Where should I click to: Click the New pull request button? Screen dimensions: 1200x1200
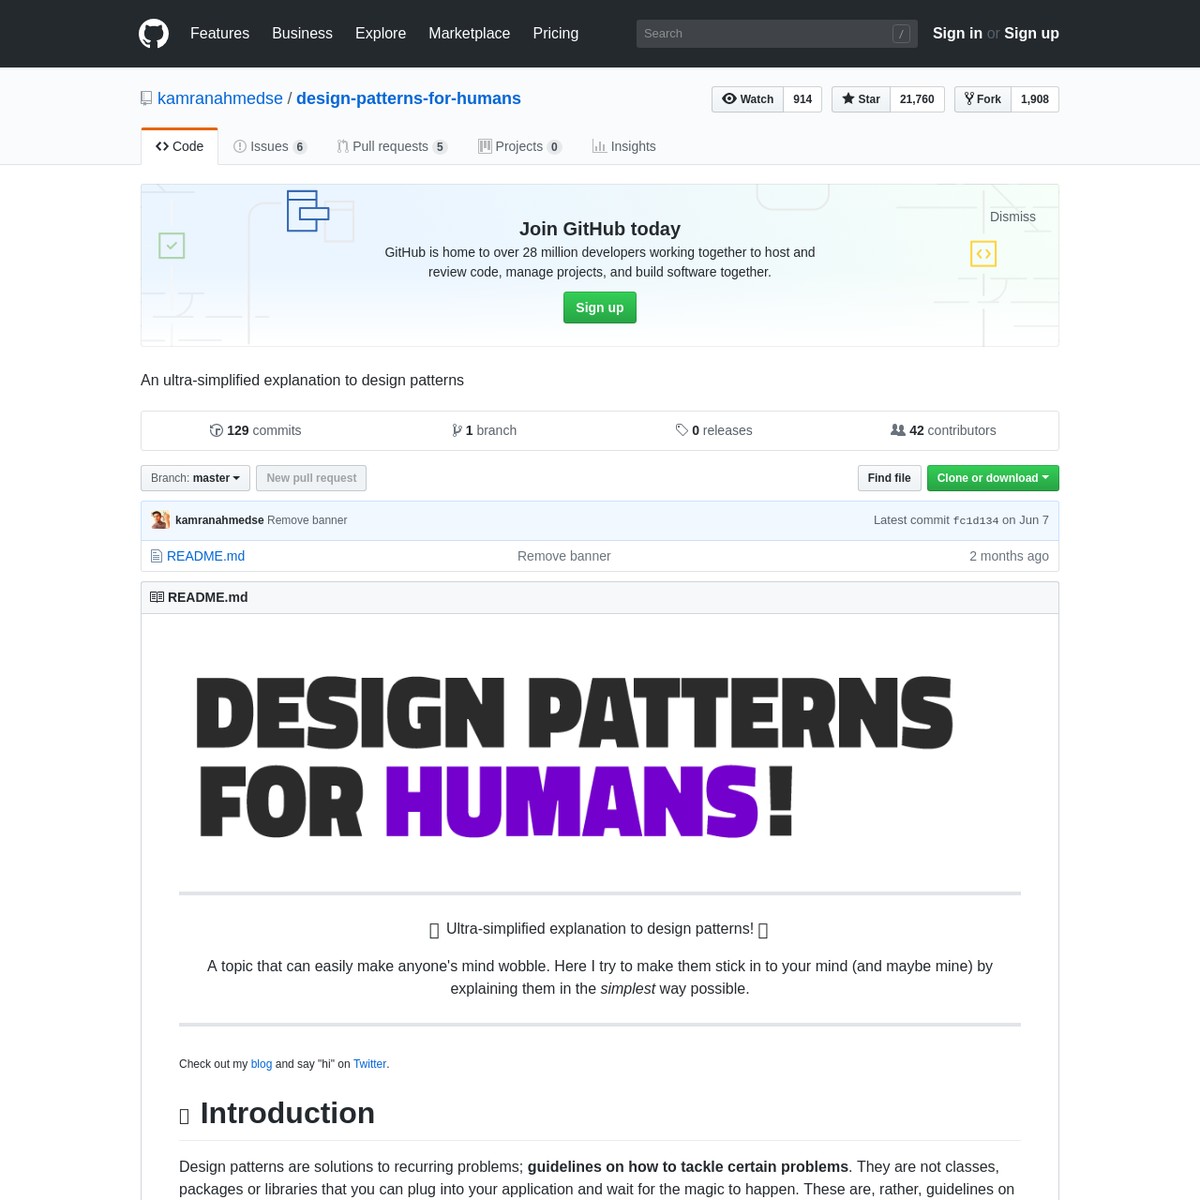pyautogui.click(x=311, y=478)
